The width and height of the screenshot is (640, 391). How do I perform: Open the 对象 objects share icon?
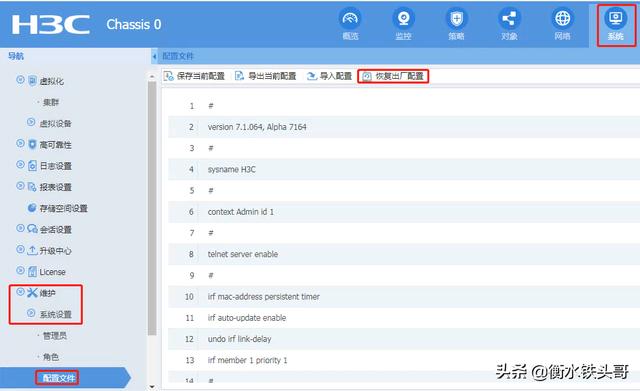pyautogui.click(x=509, y=18)
